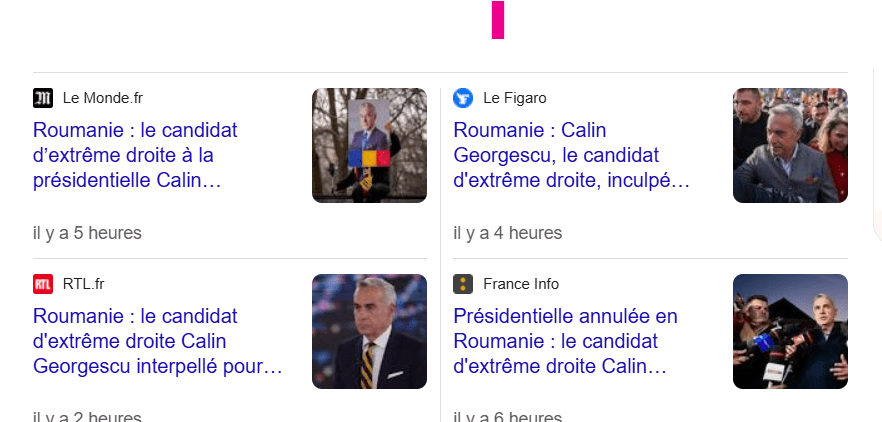Image resolution: width=882 pixels, height=422 pixels.
Task: Click the pink marker in the green header
Action: pyautogui.click(x=498, y=20)
